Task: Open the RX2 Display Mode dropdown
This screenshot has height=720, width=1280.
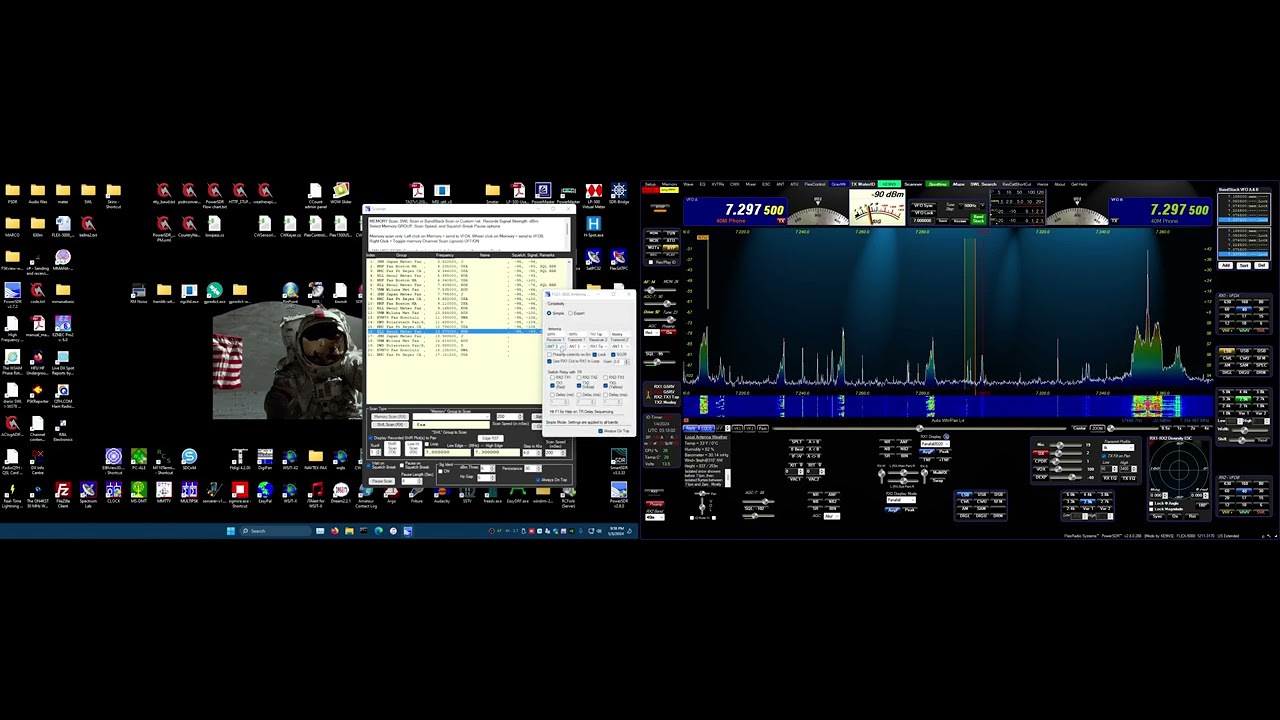Action: coord(901,500)
